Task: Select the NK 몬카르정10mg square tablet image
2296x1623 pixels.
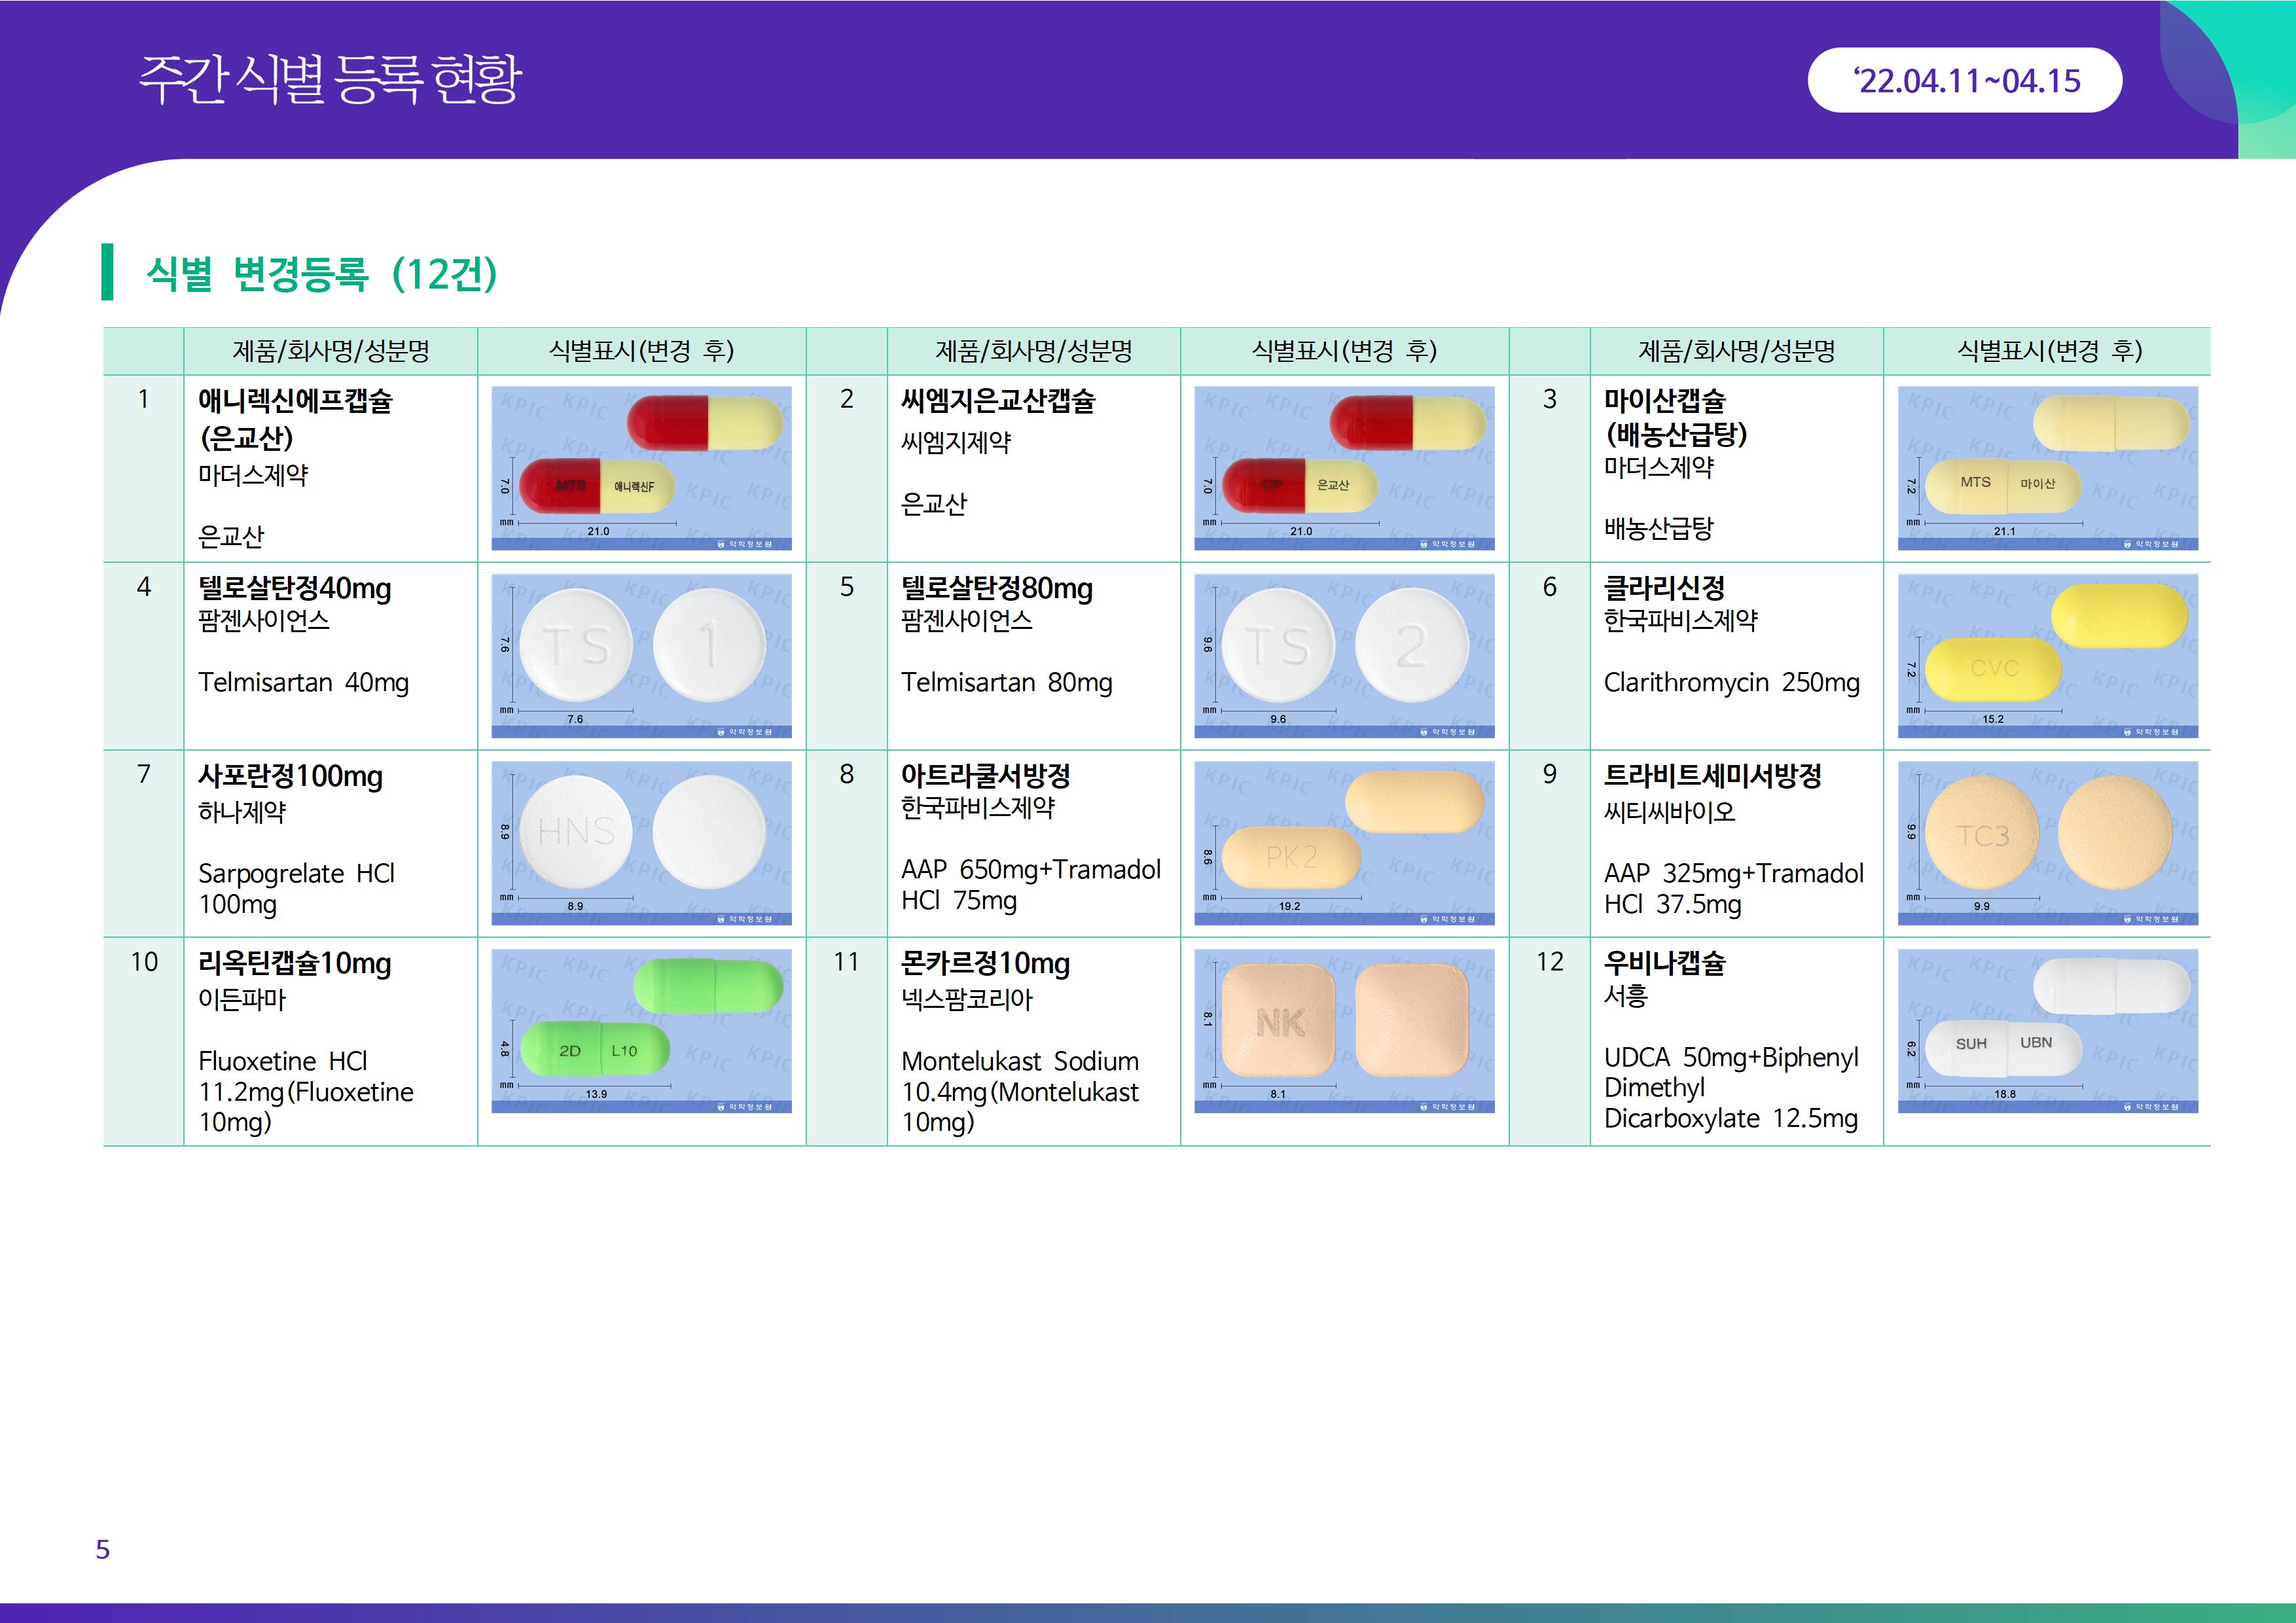Action: click(x=1344, y=1030)
